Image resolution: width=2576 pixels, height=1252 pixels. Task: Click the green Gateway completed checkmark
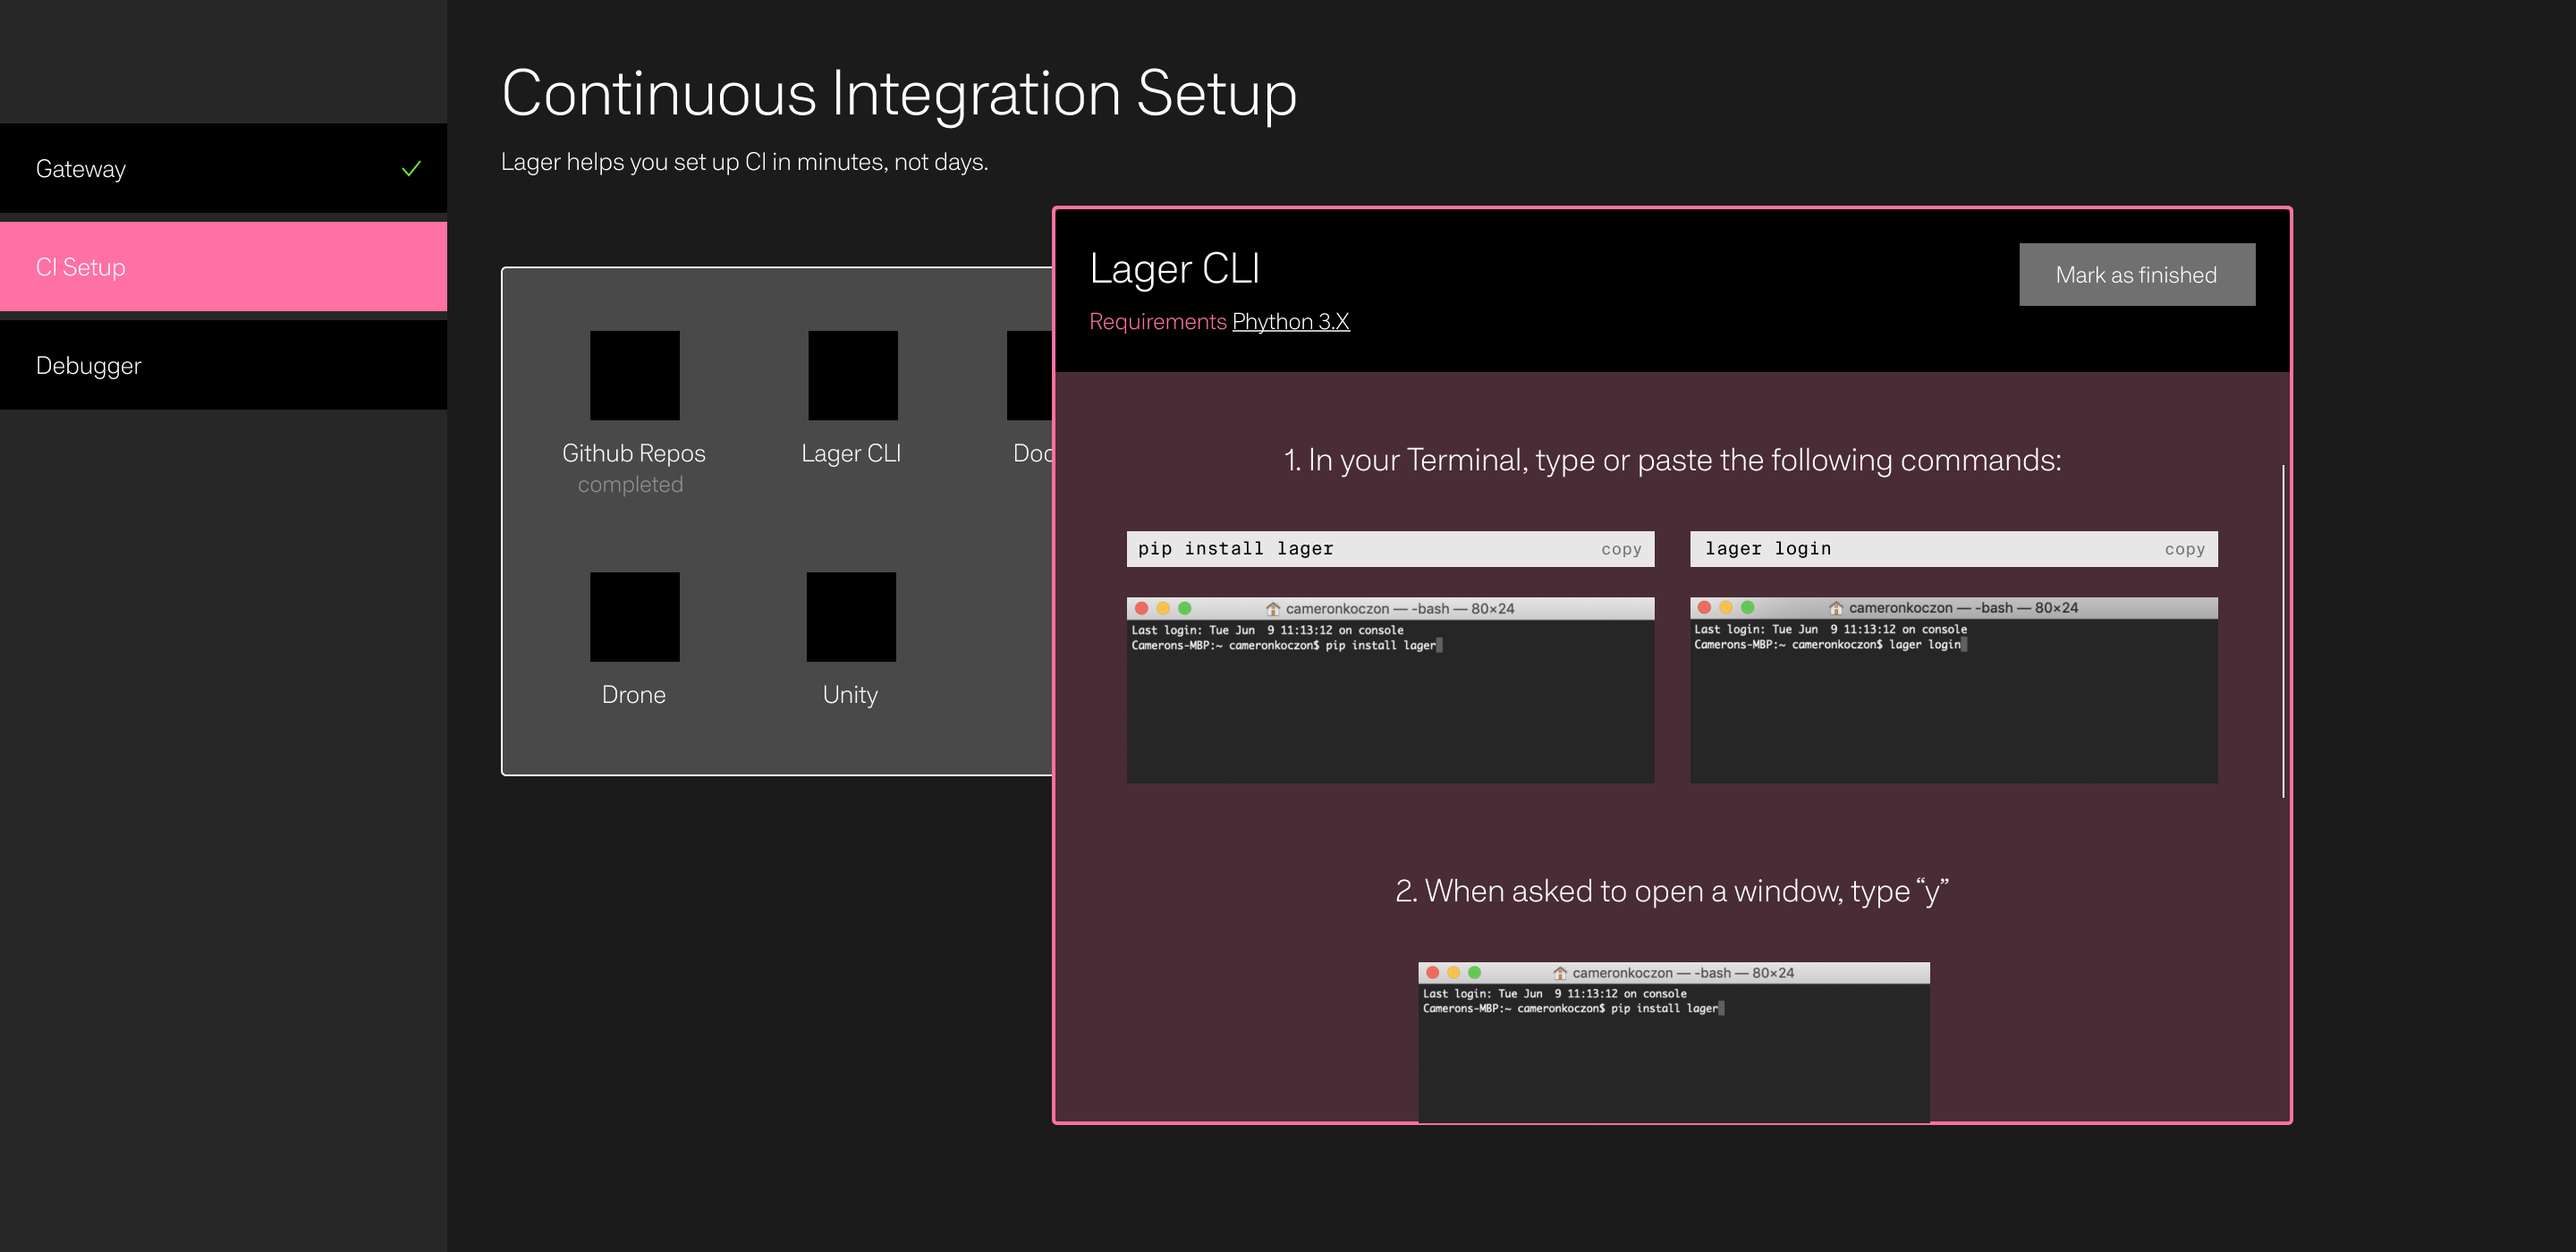(x=411, y=169)
